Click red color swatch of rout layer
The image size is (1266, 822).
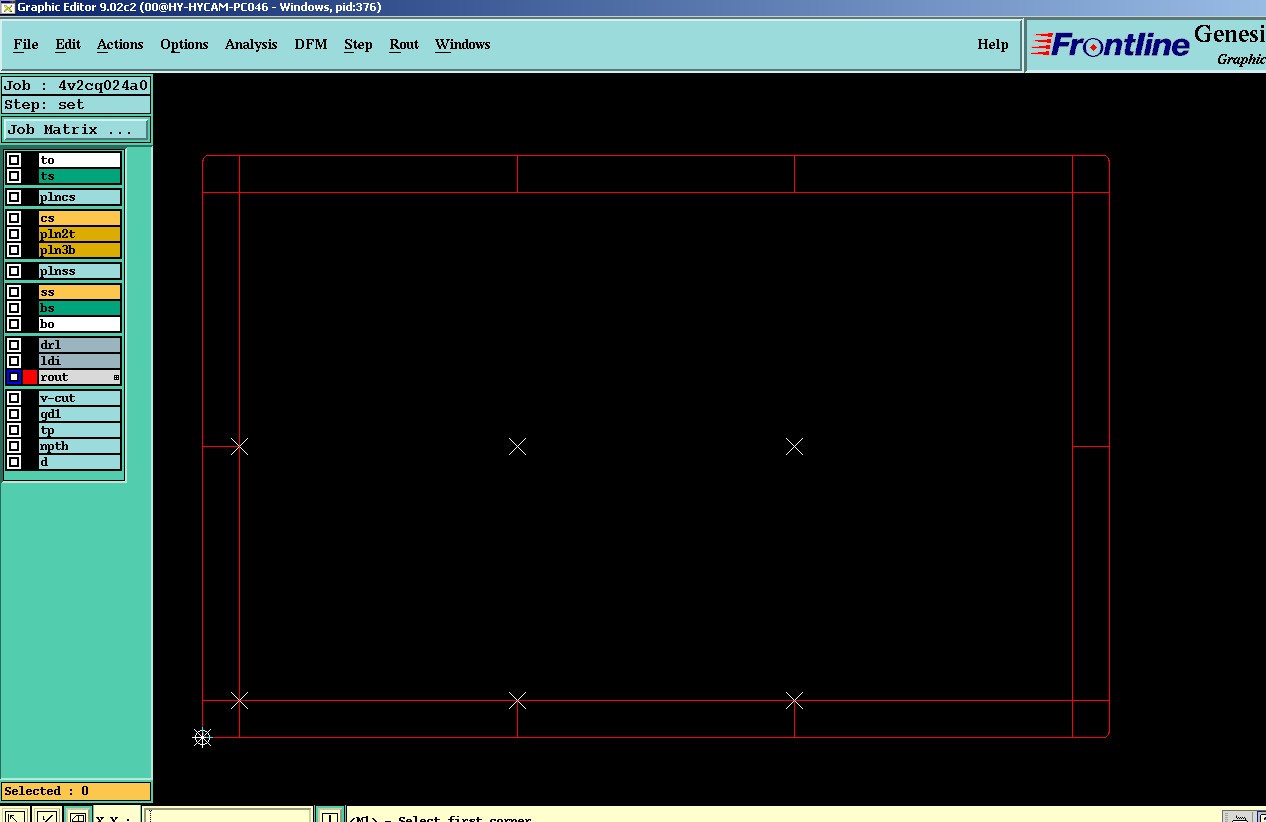[30, 377]
